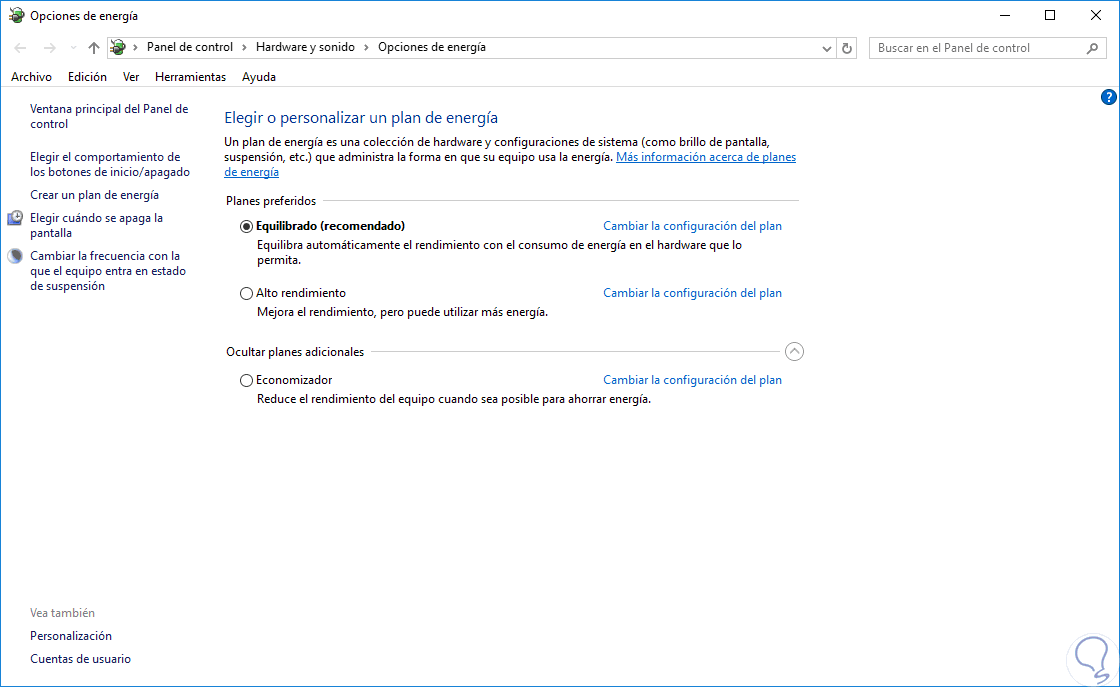Change plan settings for Alto rendimiento
The width and height of the screenshot is (1120, 687).
pos(692,293)
